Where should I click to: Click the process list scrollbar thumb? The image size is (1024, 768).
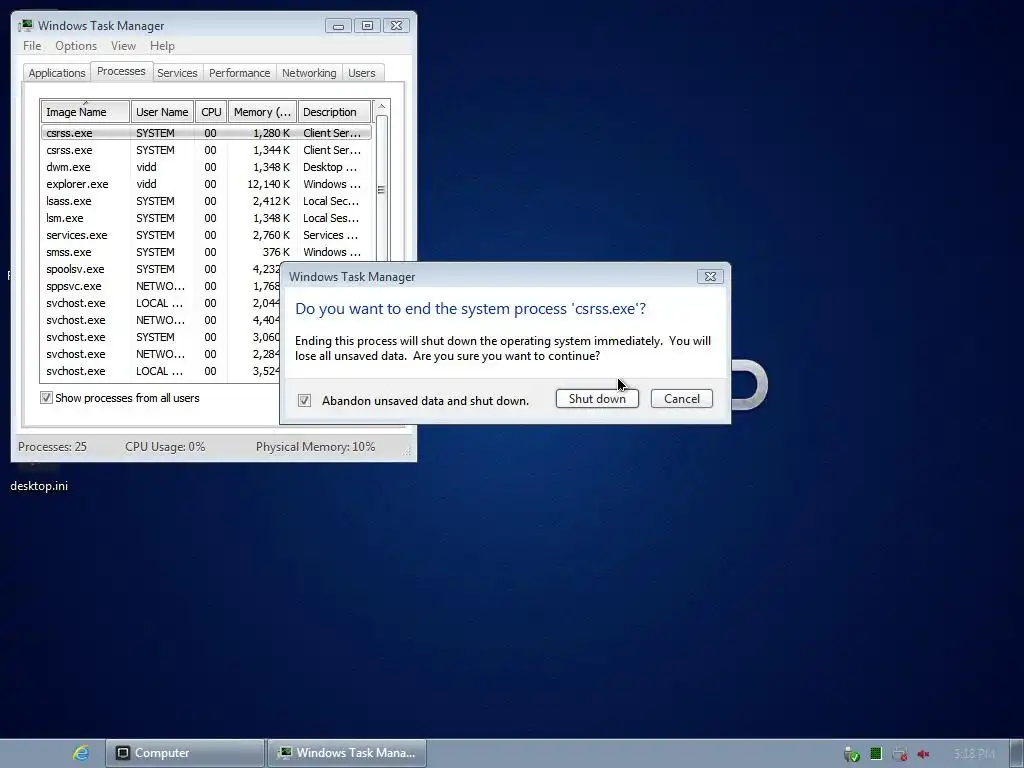coord(381,189)
